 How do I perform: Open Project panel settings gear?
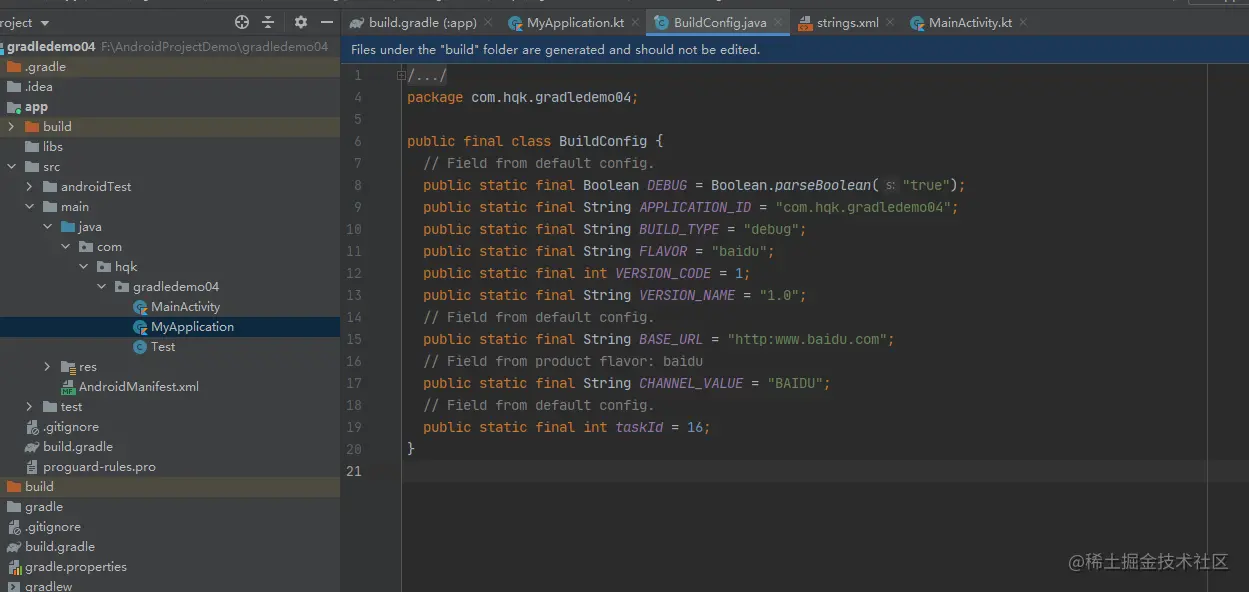pyautogui.click(x=301, y=22)
